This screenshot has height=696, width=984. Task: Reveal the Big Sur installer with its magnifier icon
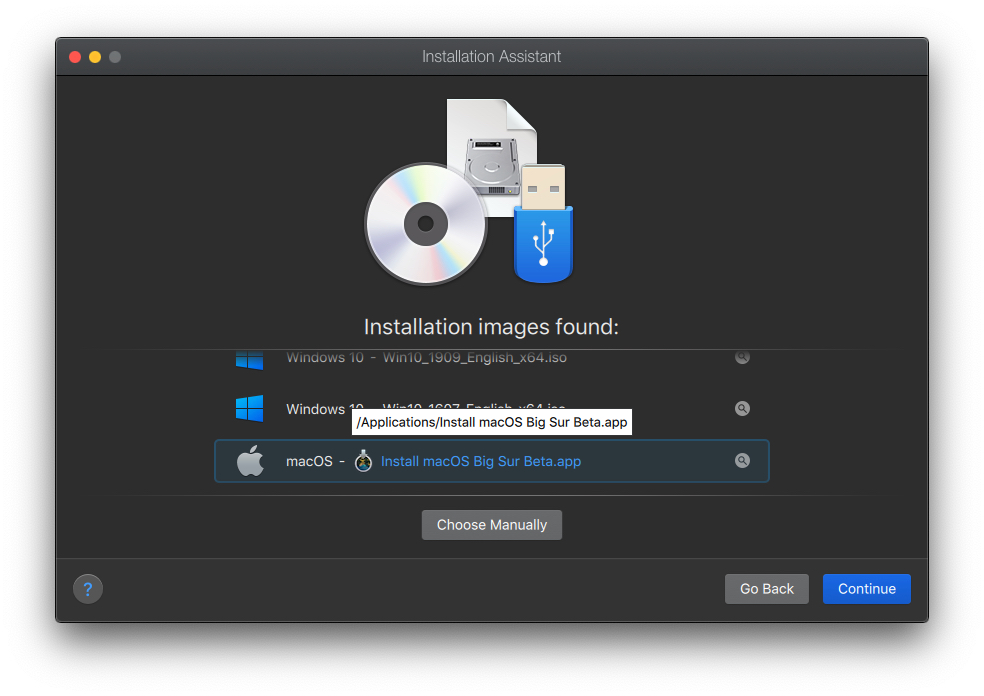coord(742,461)
